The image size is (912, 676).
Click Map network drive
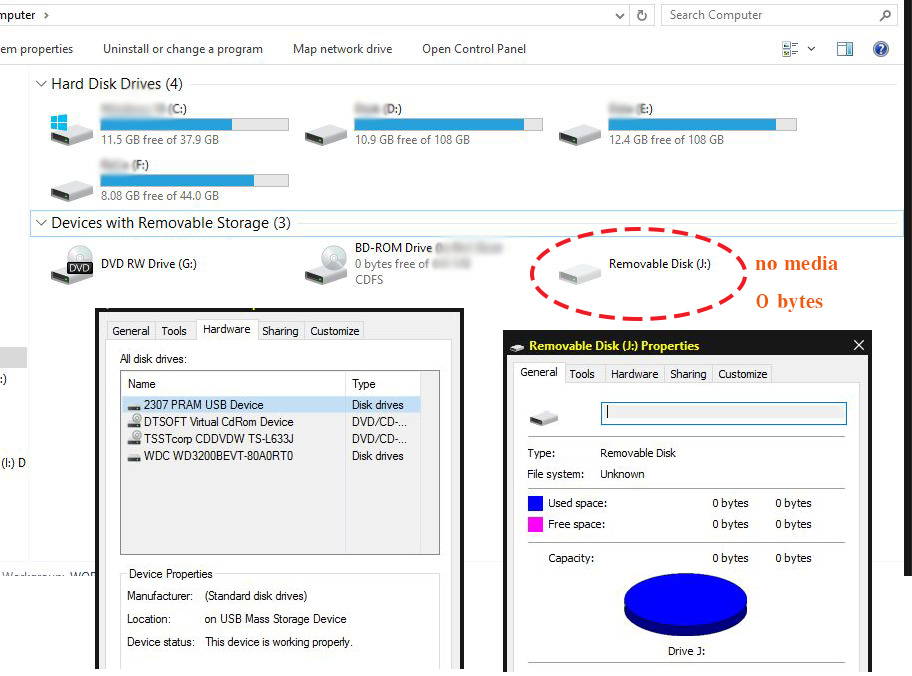click(343, 49)
